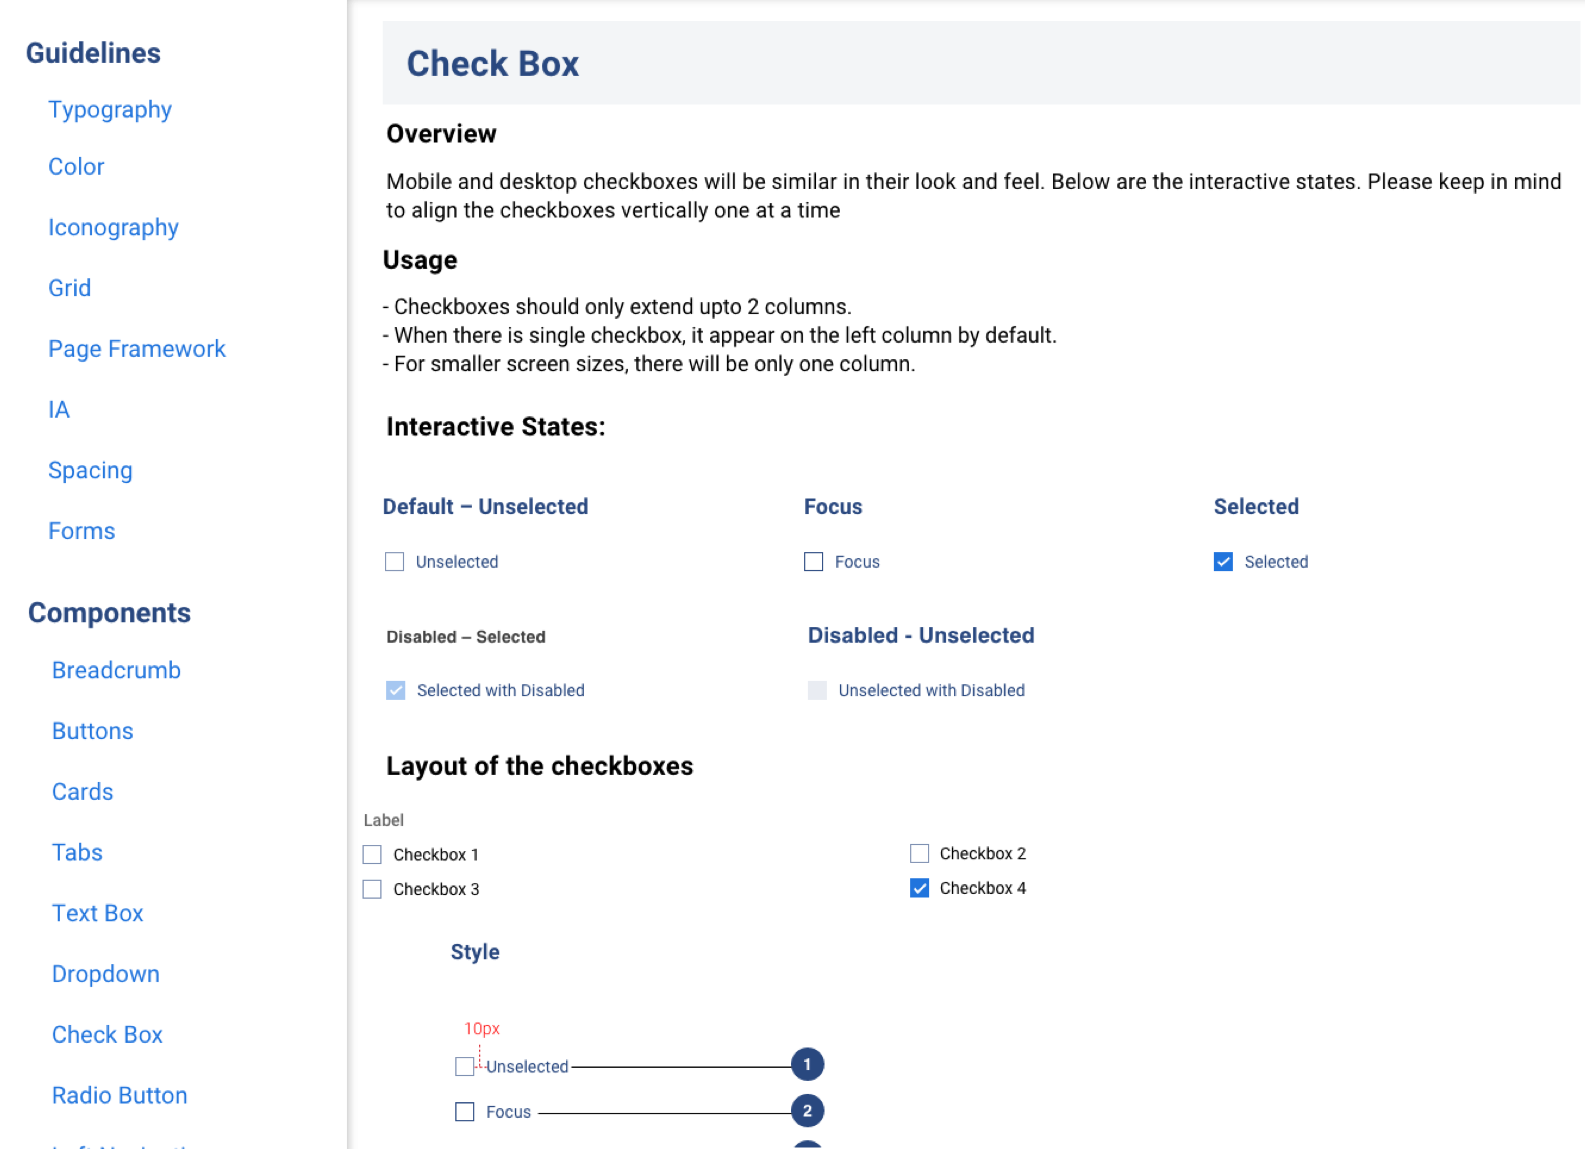The width and height of the screenshot is (1585, 1149).
Task: Click the Label text above Checkbox 1
Action: [x=384, y=820]
